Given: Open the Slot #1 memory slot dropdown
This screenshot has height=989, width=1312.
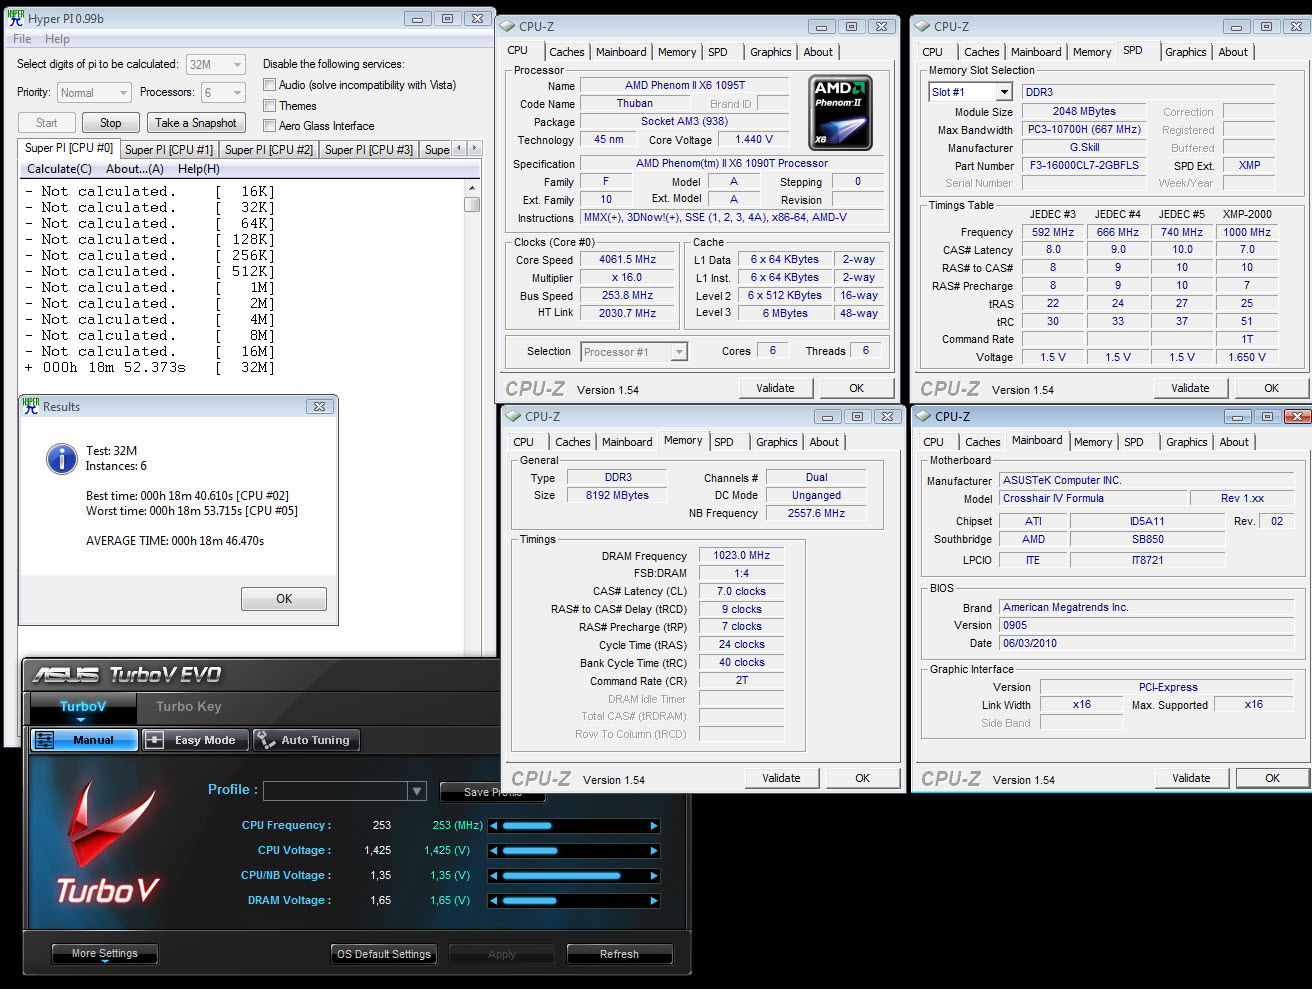Looking at the screenshot, I should click(970, 92).
